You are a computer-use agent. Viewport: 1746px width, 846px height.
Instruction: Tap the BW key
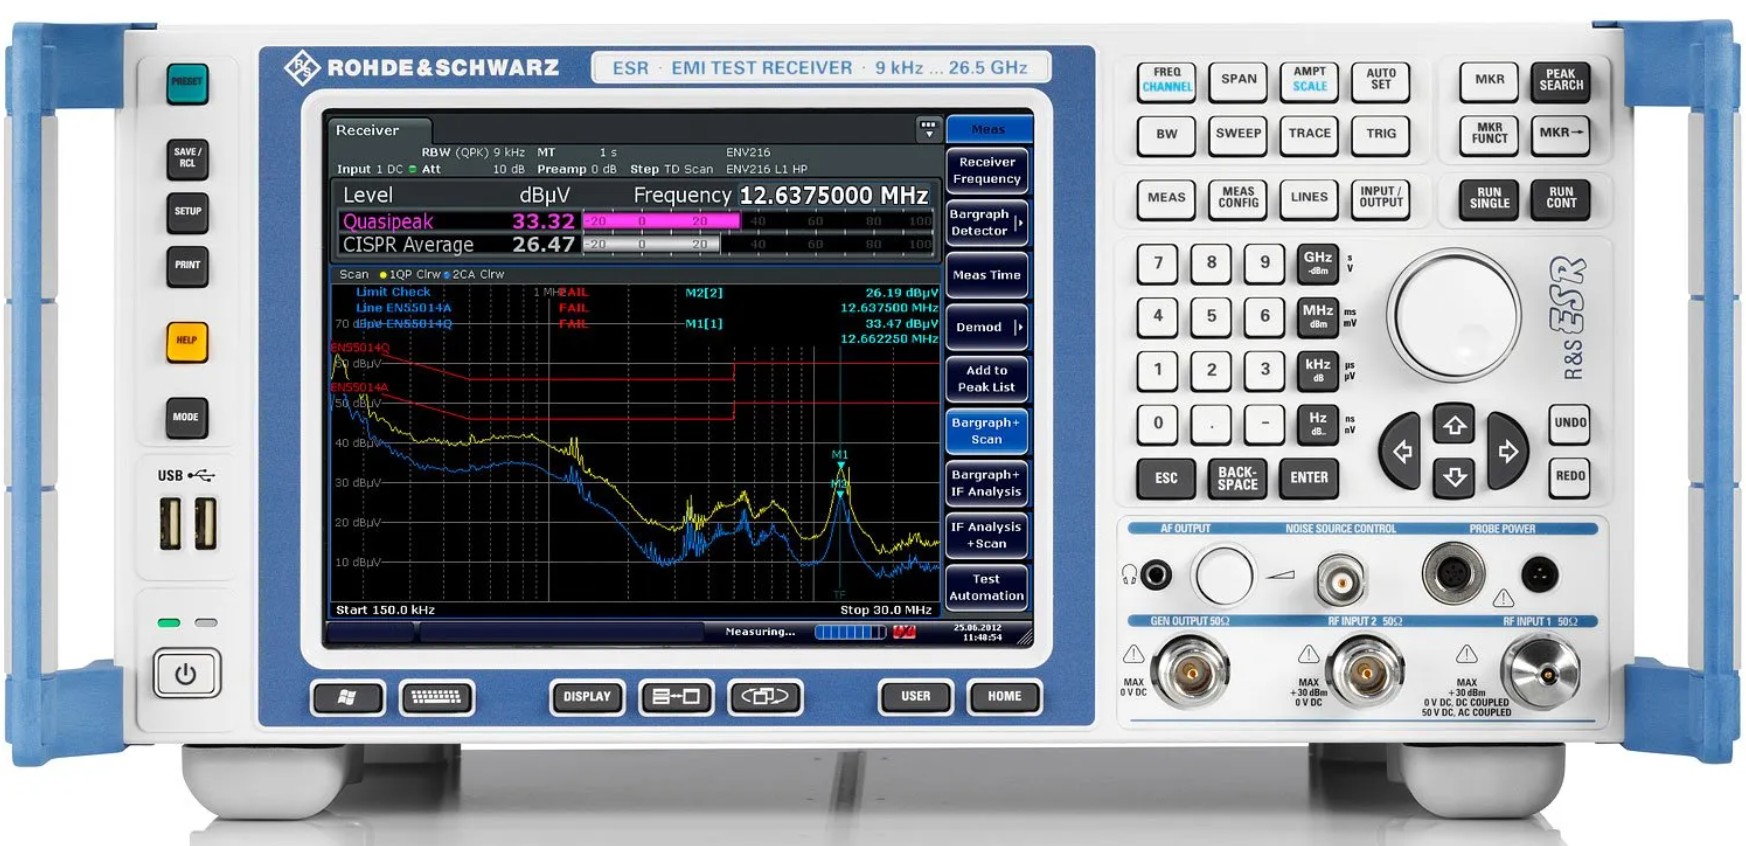pyautogui.click(x=1167, y=135)
